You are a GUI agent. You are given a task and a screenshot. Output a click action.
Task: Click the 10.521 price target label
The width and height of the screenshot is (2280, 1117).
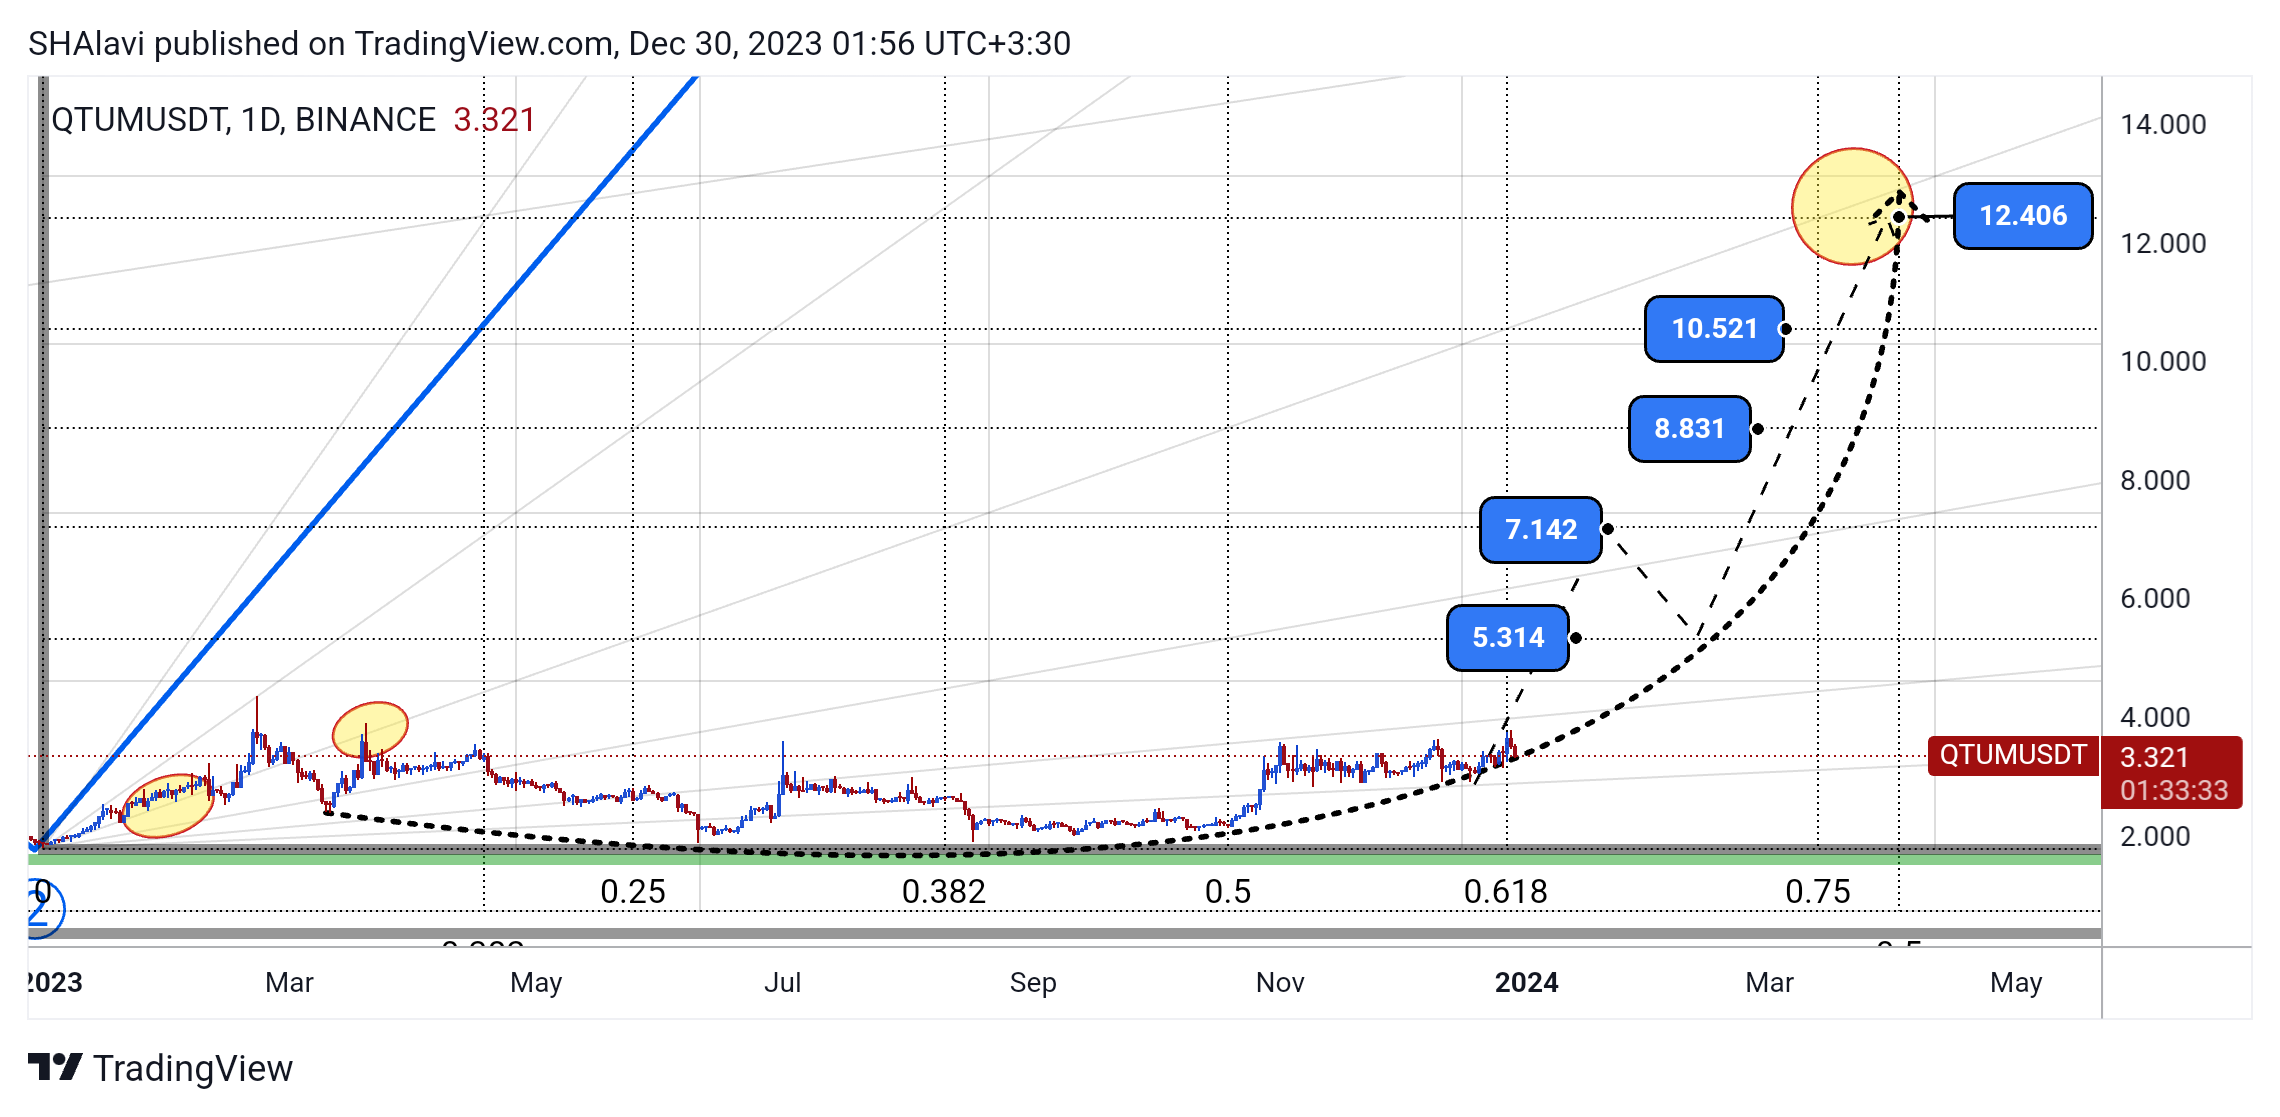1714,329
